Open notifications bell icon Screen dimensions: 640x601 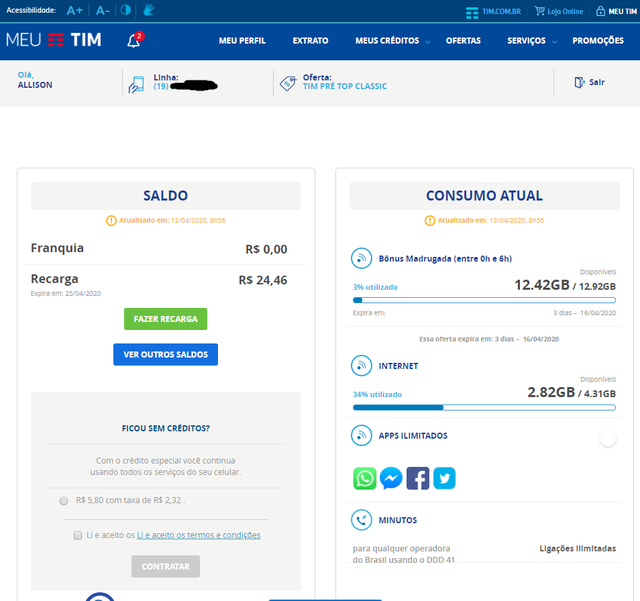134,40
